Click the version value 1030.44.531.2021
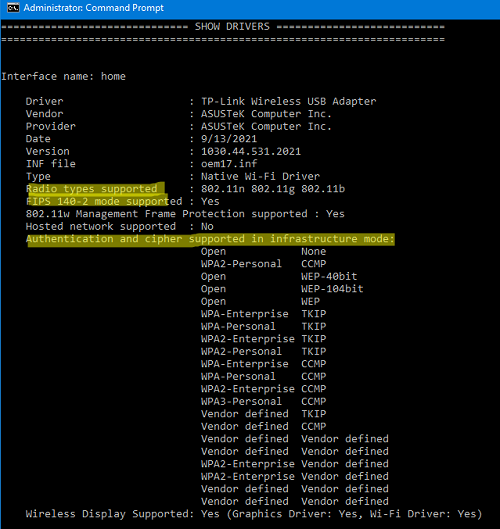500x529 pixels. tap(251, 151)
